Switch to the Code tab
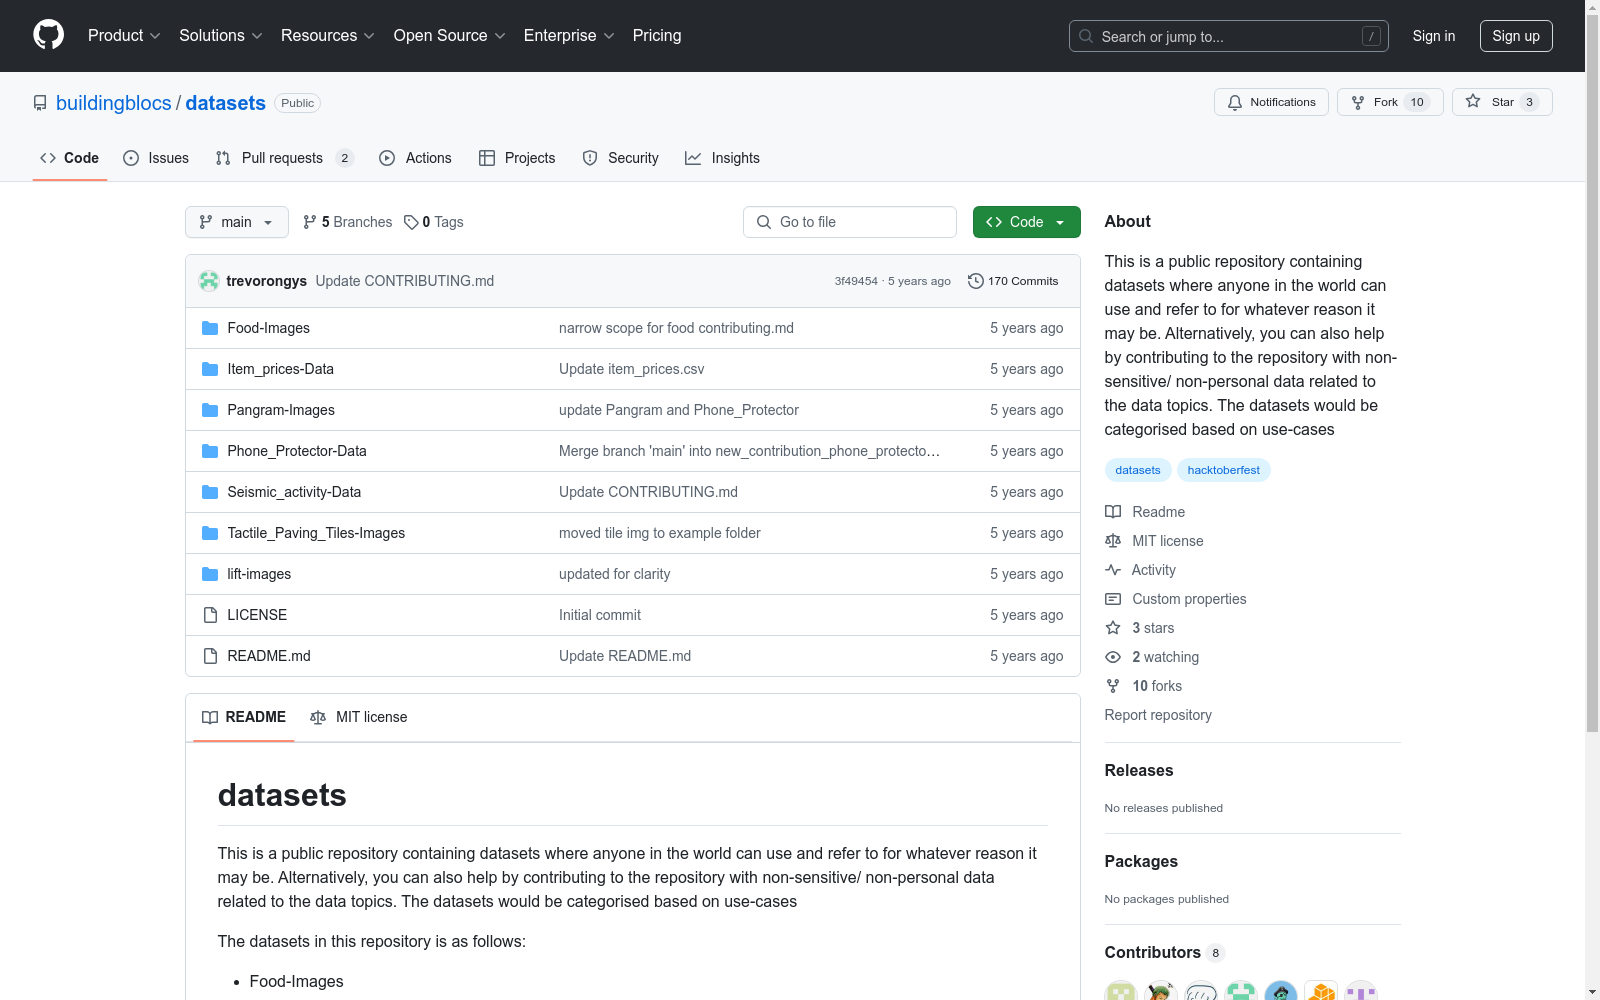 tap(70, 158)
